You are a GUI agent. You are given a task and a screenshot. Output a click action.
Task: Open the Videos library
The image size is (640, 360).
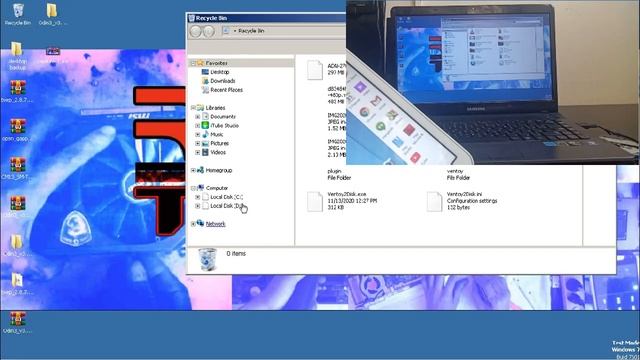coord(218,153)
